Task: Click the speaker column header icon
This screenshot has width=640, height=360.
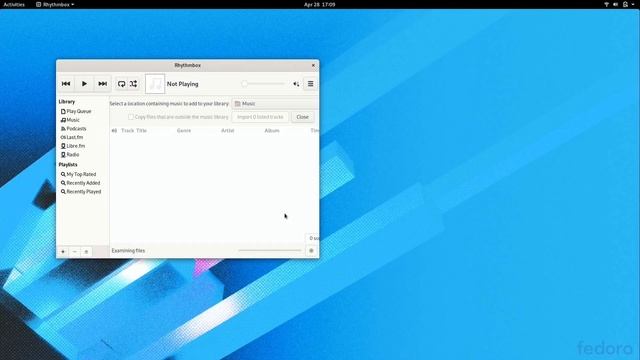Action: [x=114, y=131]
